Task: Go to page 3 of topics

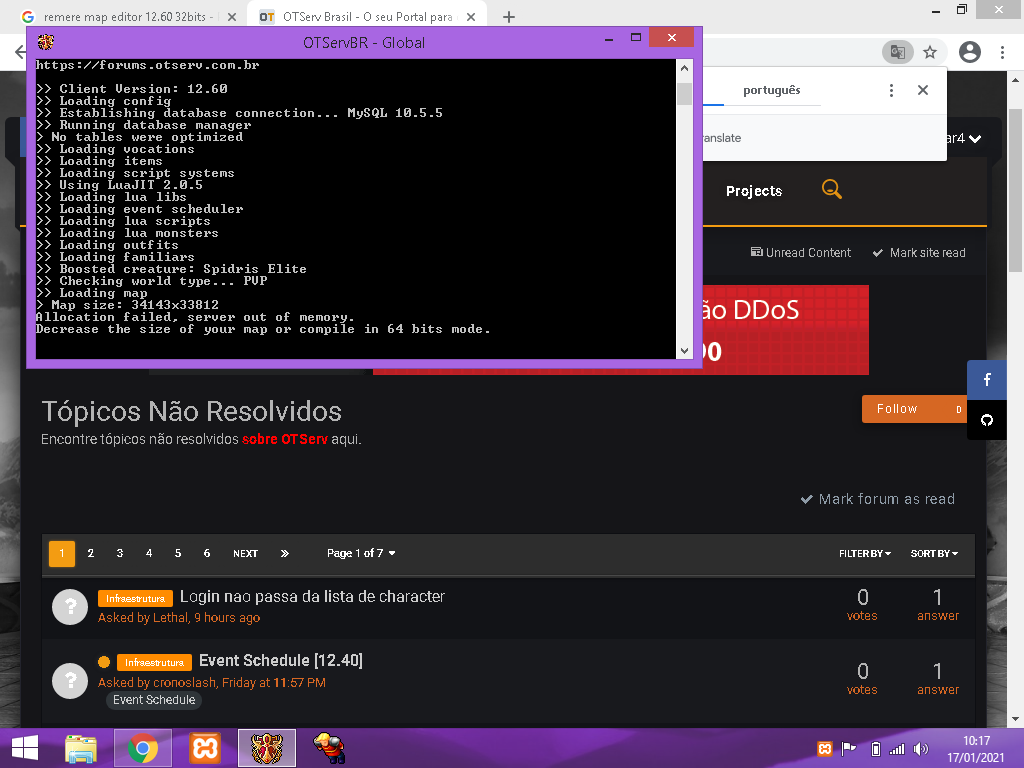Action: click(120, 553)
